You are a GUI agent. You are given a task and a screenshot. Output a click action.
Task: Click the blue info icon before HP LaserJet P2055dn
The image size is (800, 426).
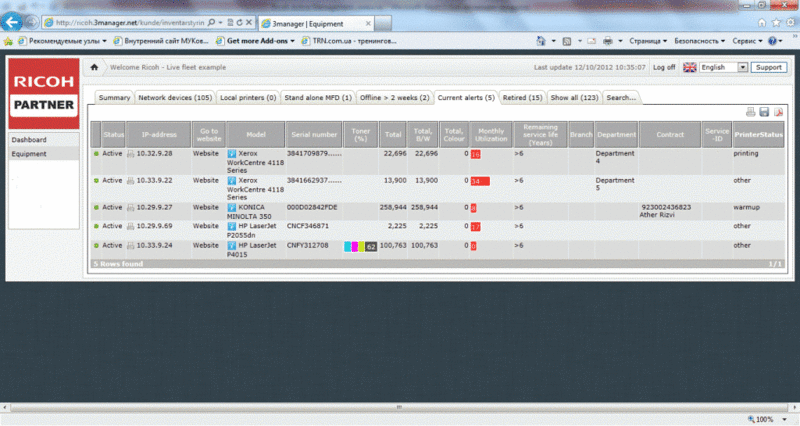click(x=232, y=226)
